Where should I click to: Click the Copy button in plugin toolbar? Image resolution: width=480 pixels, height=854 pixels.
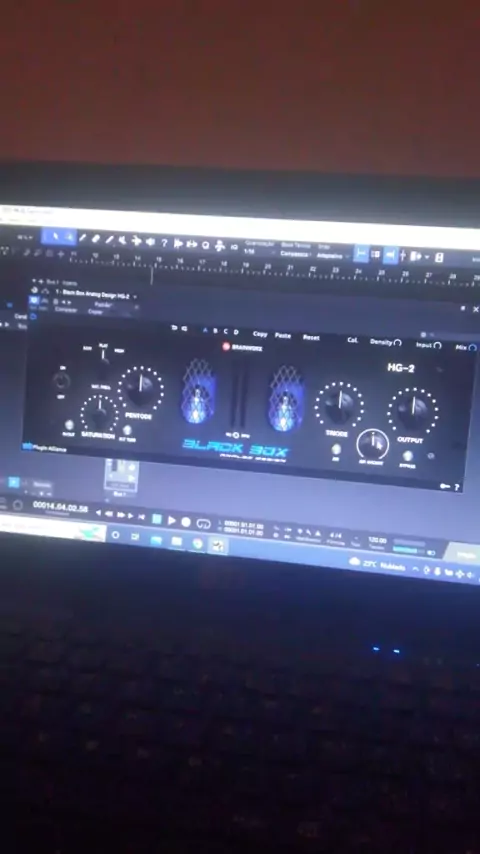coord(260,334)
